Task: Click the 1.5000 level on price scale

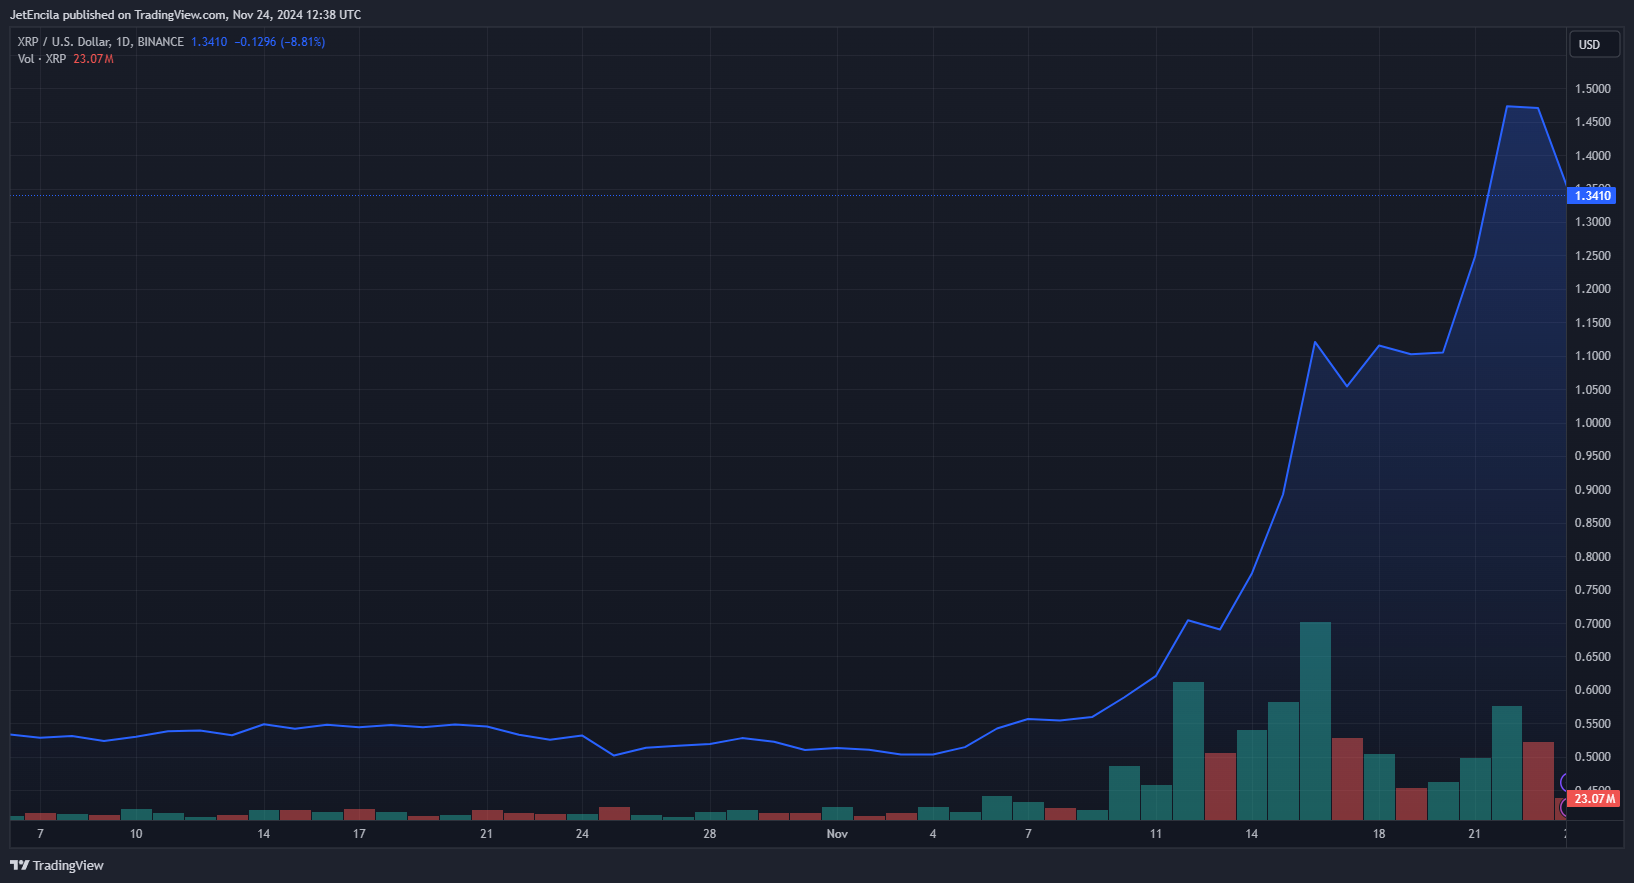Action: (1592, 89)
